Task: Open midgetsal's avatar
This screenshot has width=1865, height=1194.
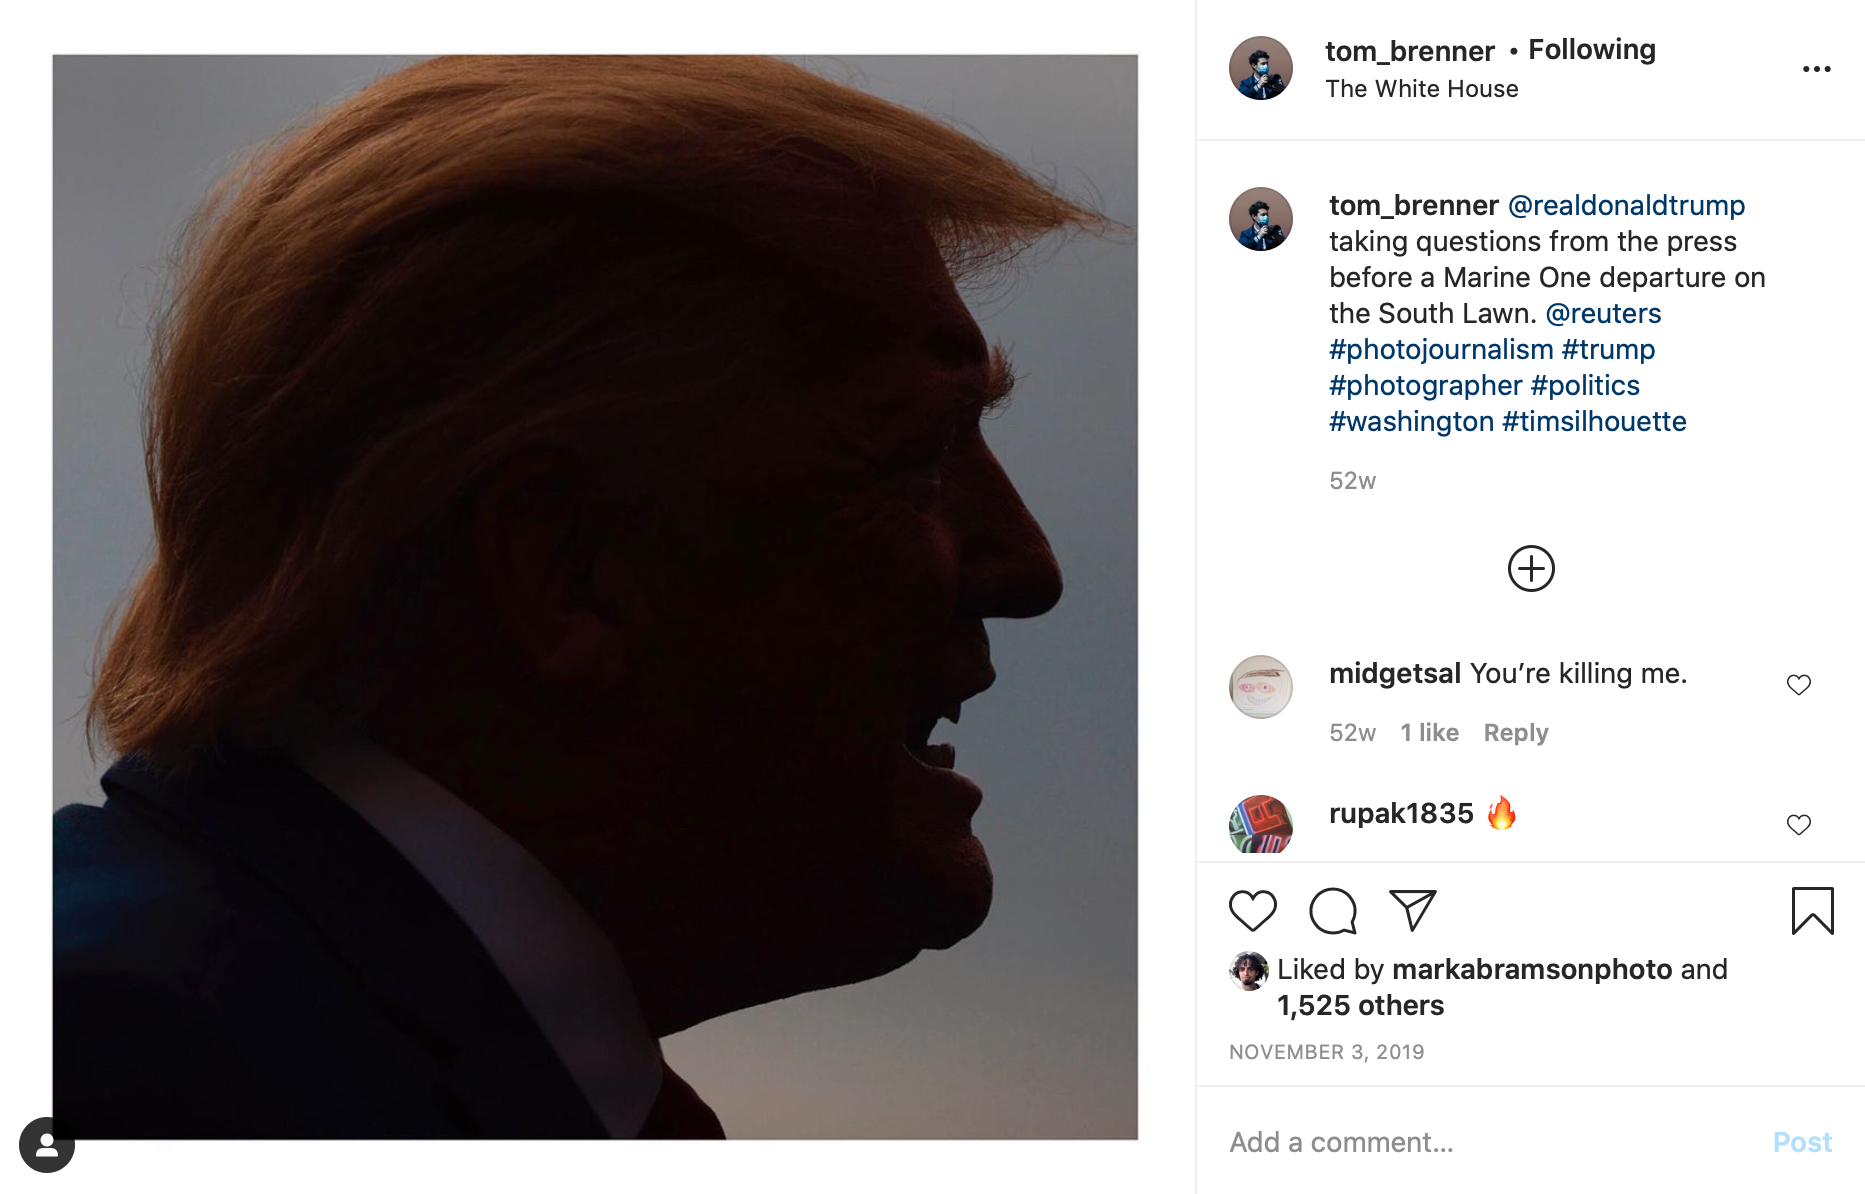Action: (1260, 687)
